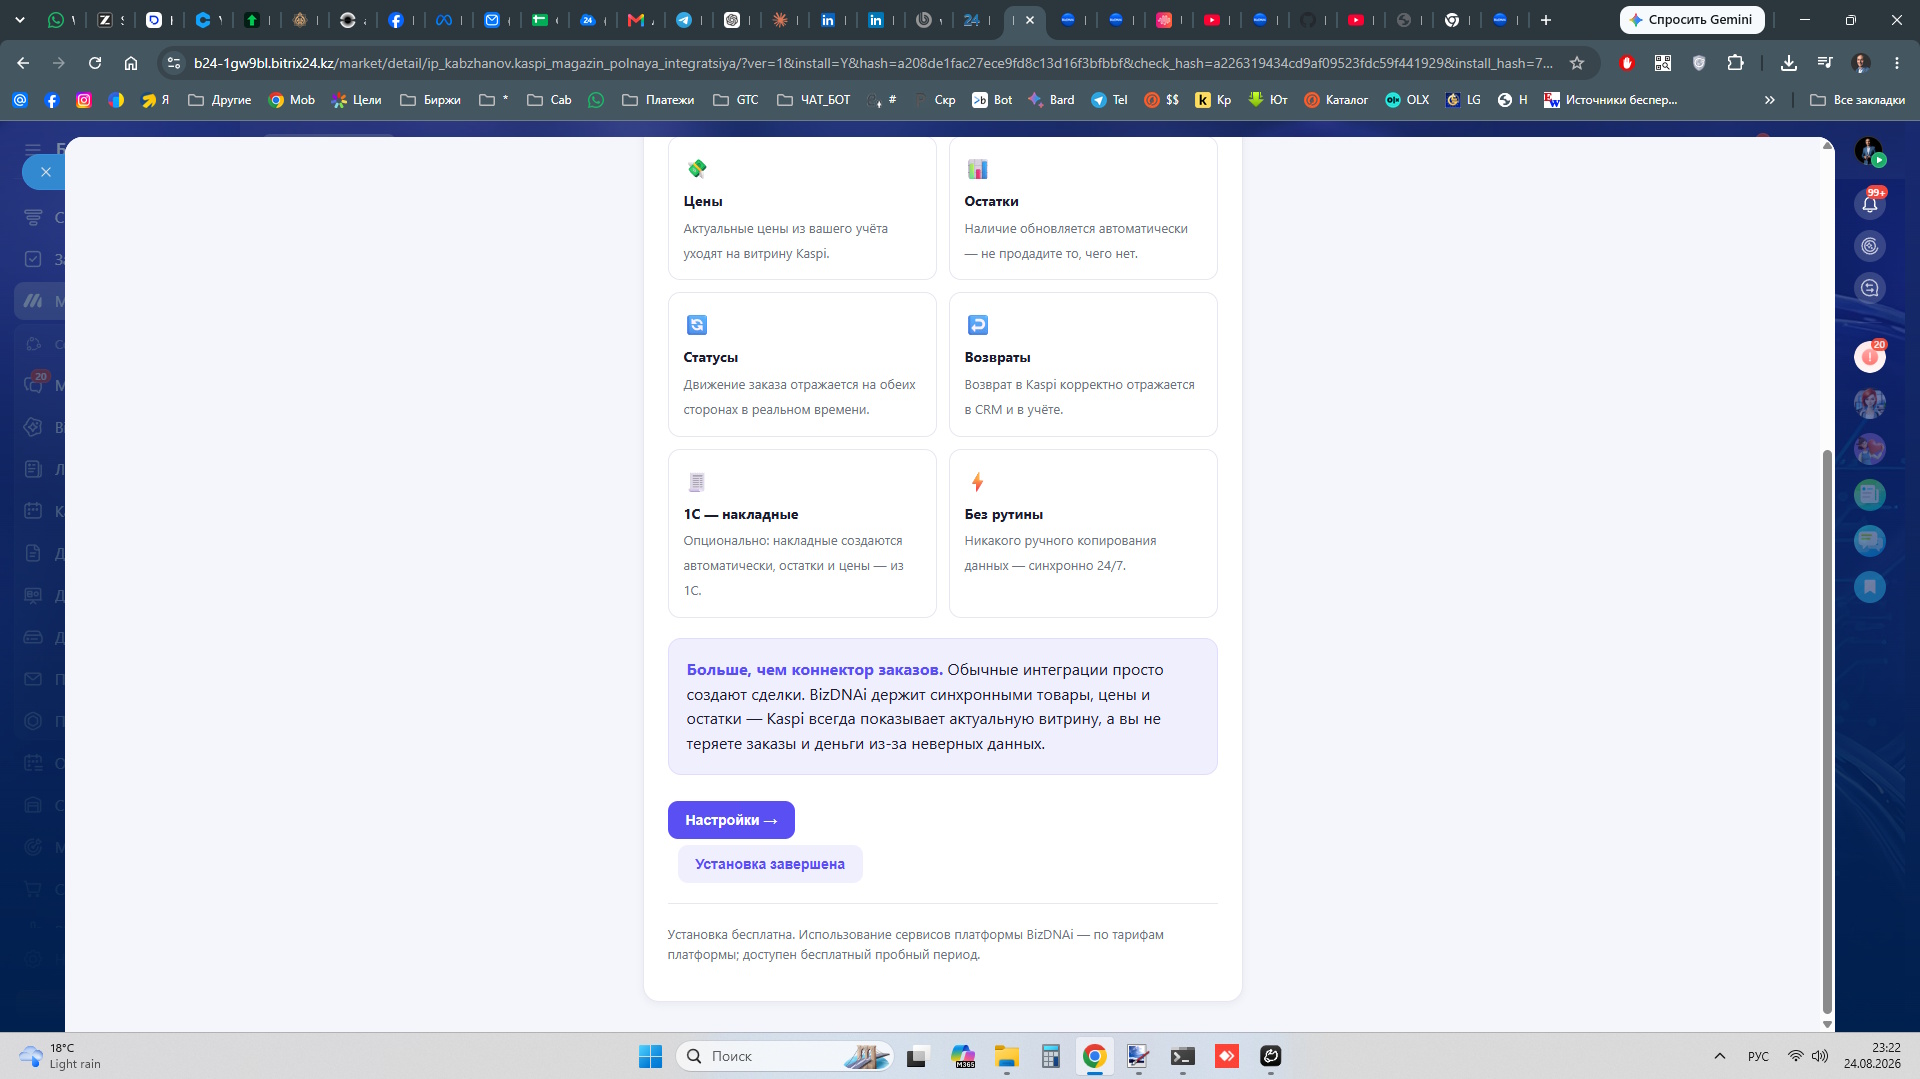Open the media controls icon in Chrome toolbar
This screenshot has width=1920, height=1079.
click(1825, 63)
